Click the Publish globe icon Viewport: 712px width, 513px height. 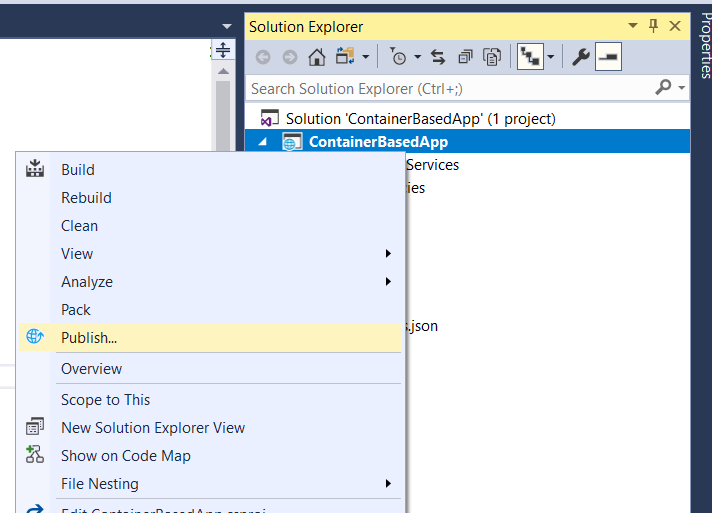click(x=35, y=336)
